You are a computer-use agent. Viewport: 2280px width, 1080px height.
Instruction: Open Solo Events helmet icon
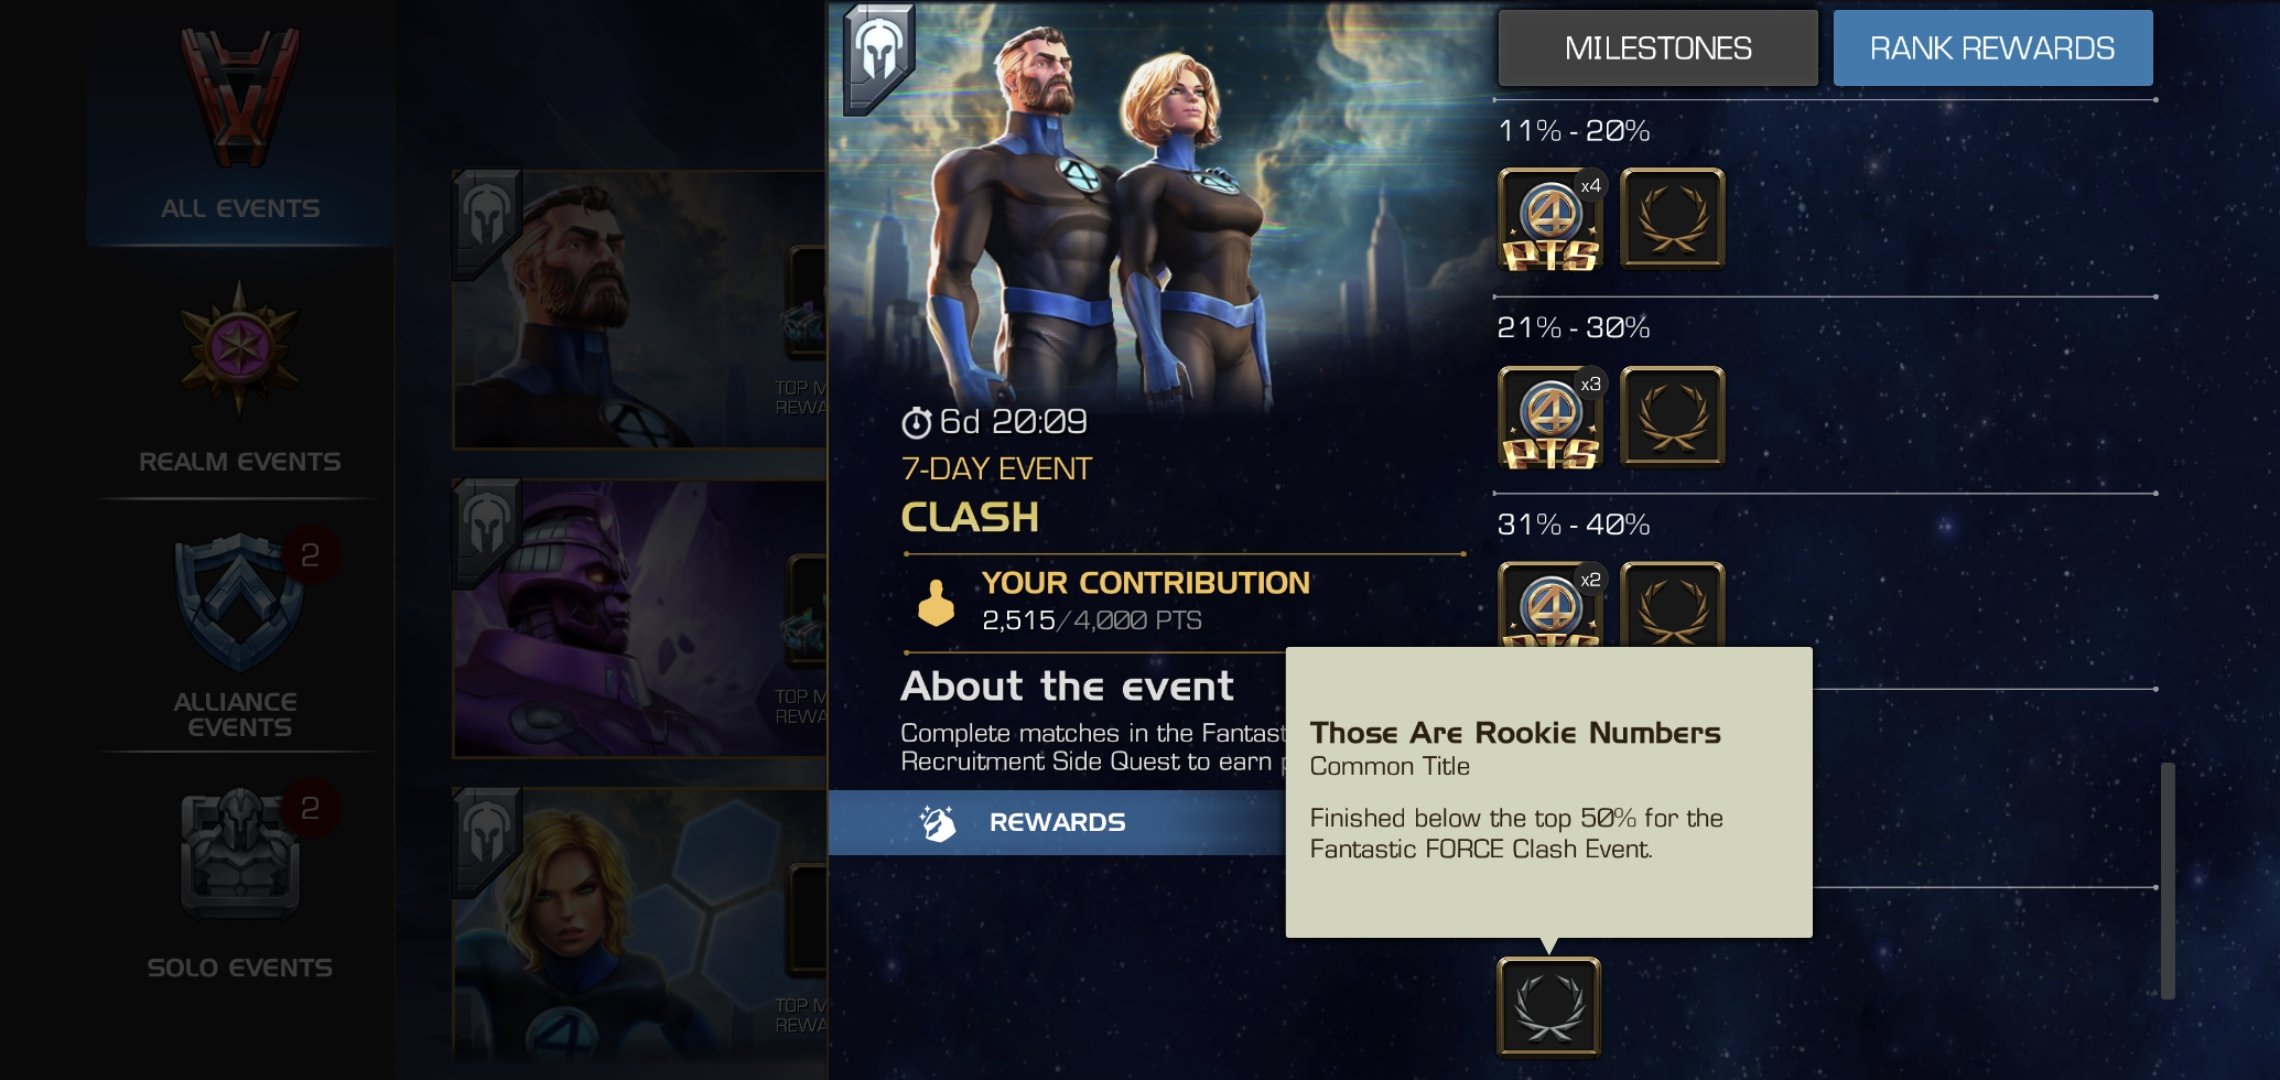(x=239, y=855)
